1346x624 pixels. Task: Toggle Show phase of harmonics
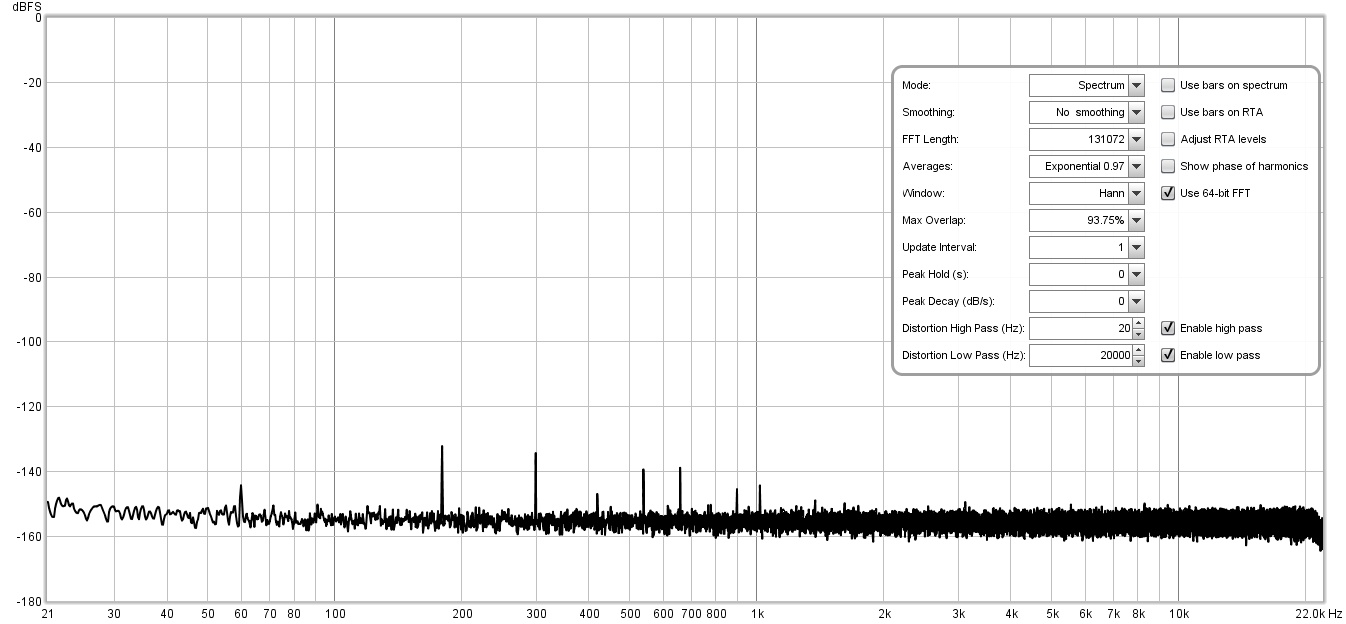coord(1167,167)
